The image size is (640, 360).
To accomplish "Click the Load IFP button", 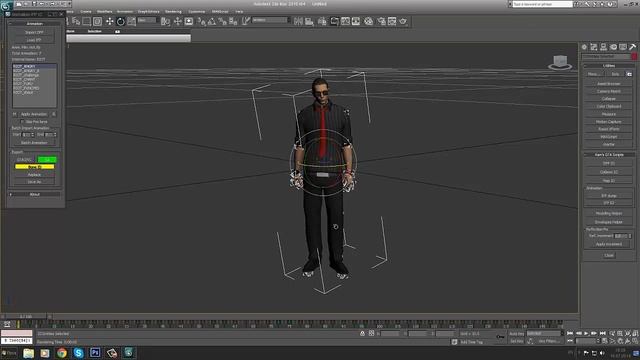I will point(34,40).
